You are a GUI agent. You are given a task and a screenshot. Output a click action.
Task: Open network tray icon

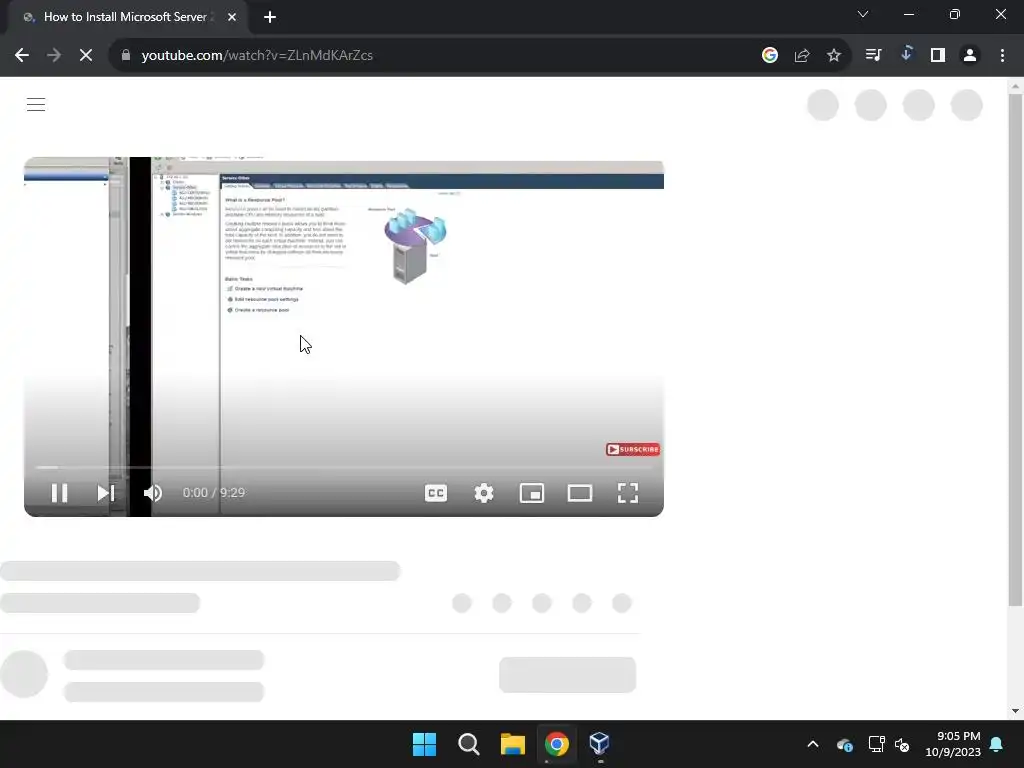[x=876, y=744]
